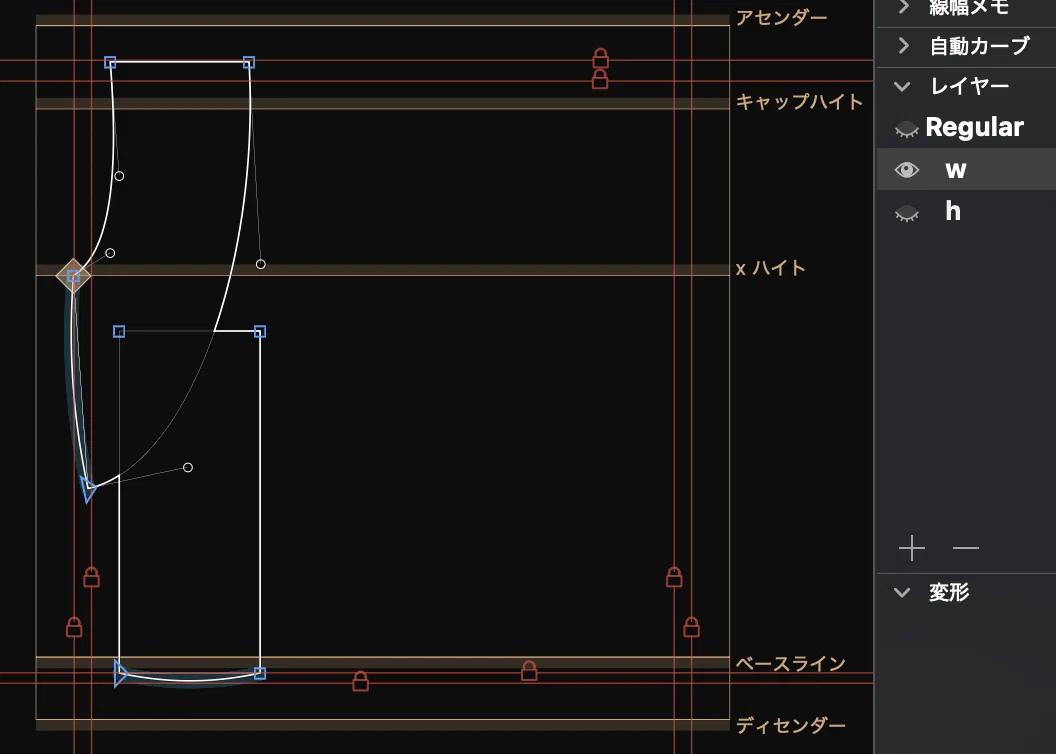Click the lock on the outermost left vertical guide
The height and width of the screenshot is (754, 1056).
pyautogui.click(x=74, y=627)
